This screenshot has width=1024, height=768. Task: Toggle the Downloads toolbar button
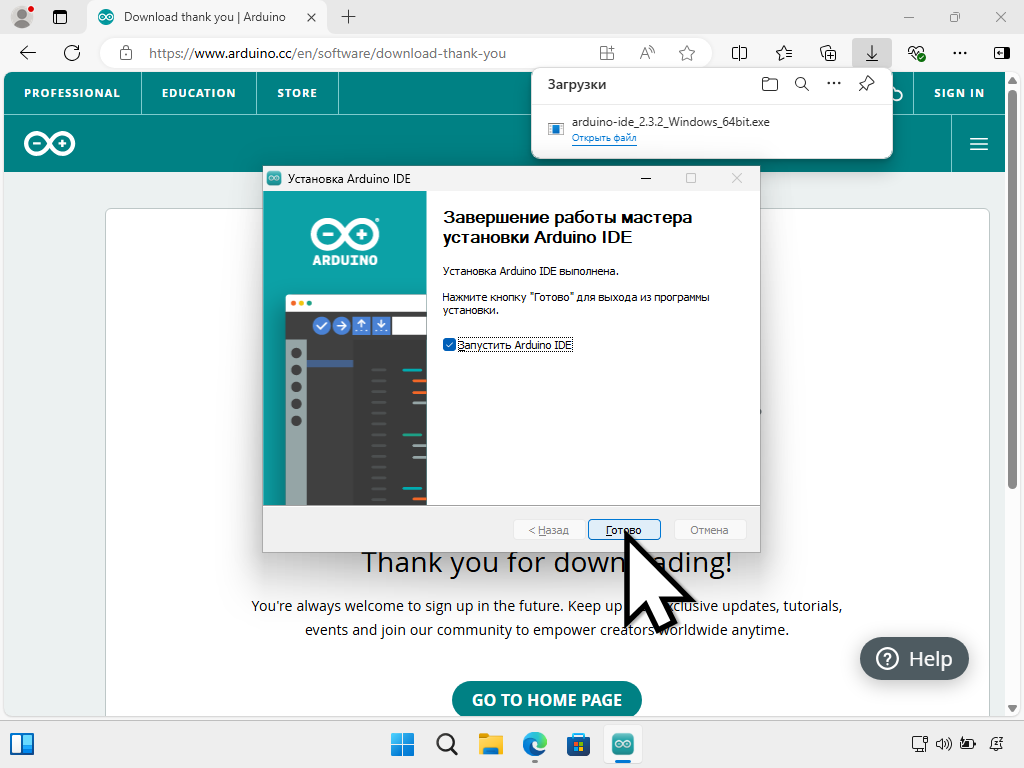(872, 53)
